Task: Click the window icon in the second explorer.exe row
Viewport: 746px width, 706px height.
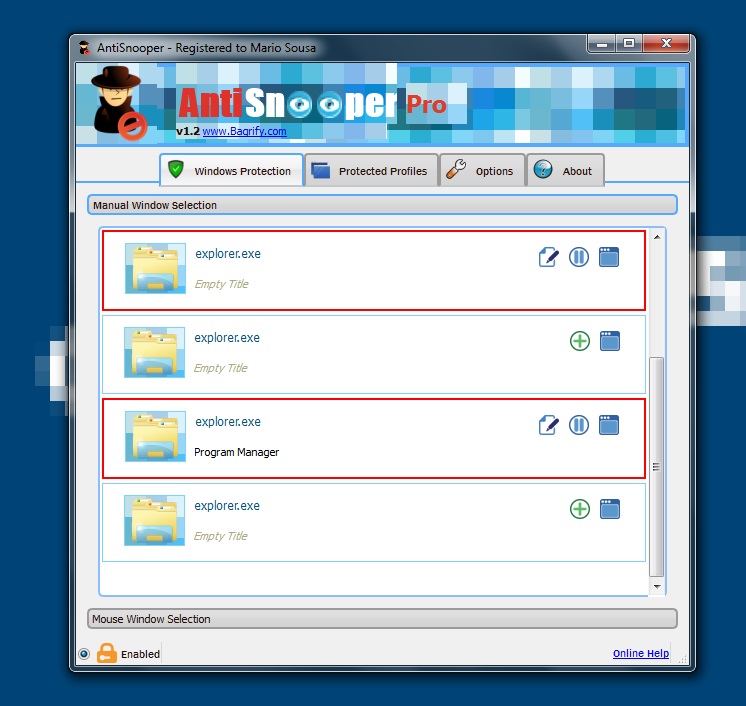Action: point(609,341)
